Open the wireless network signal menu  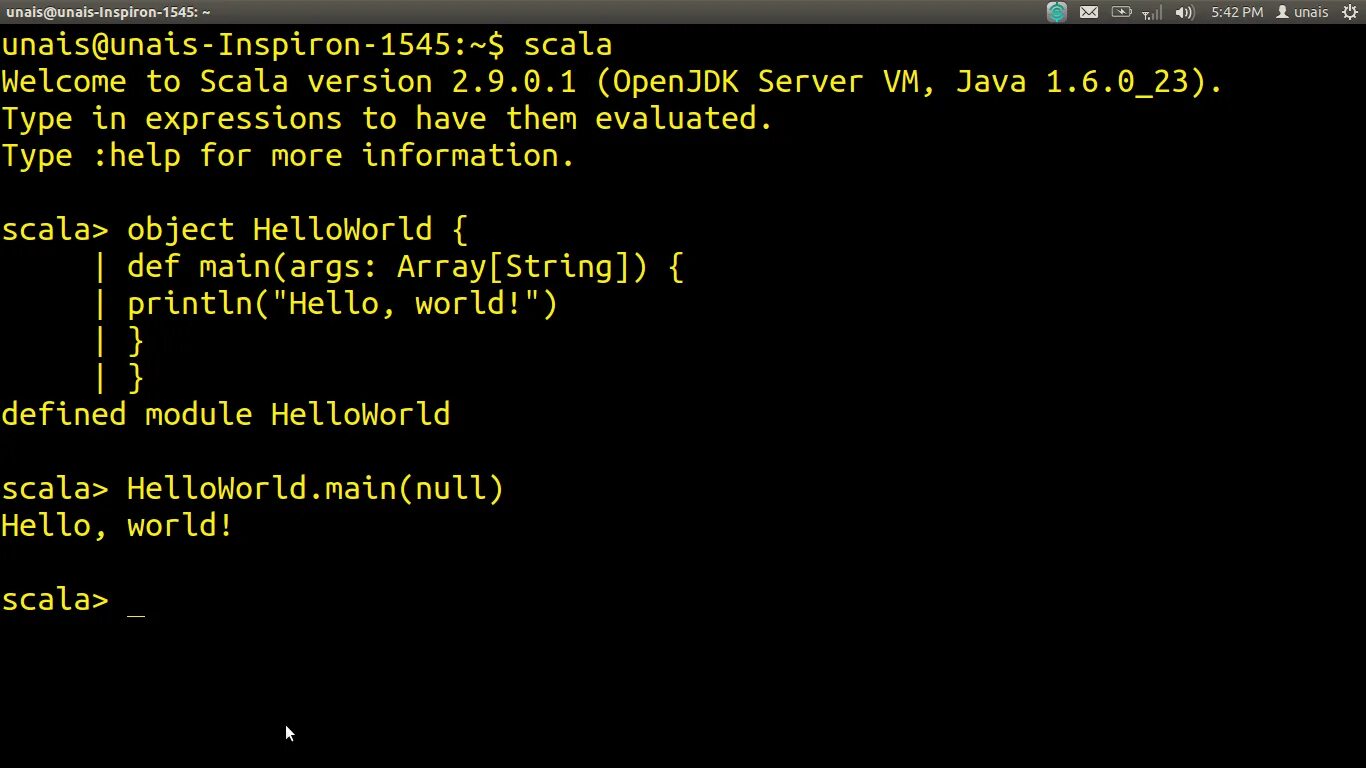click(1152, 12)
